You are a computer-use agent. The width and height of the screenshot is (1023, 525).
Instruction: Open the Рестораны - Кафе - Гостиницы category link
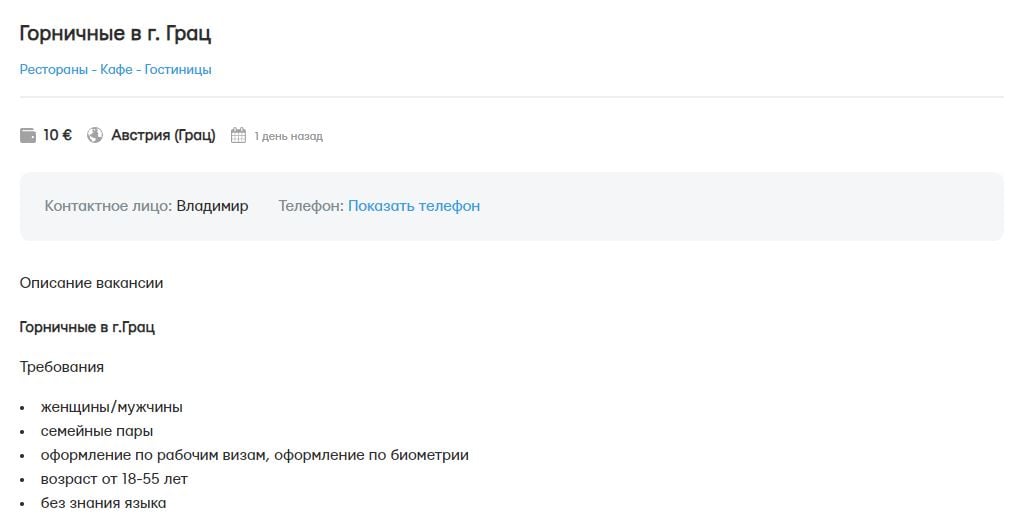(x=115, y=70)
